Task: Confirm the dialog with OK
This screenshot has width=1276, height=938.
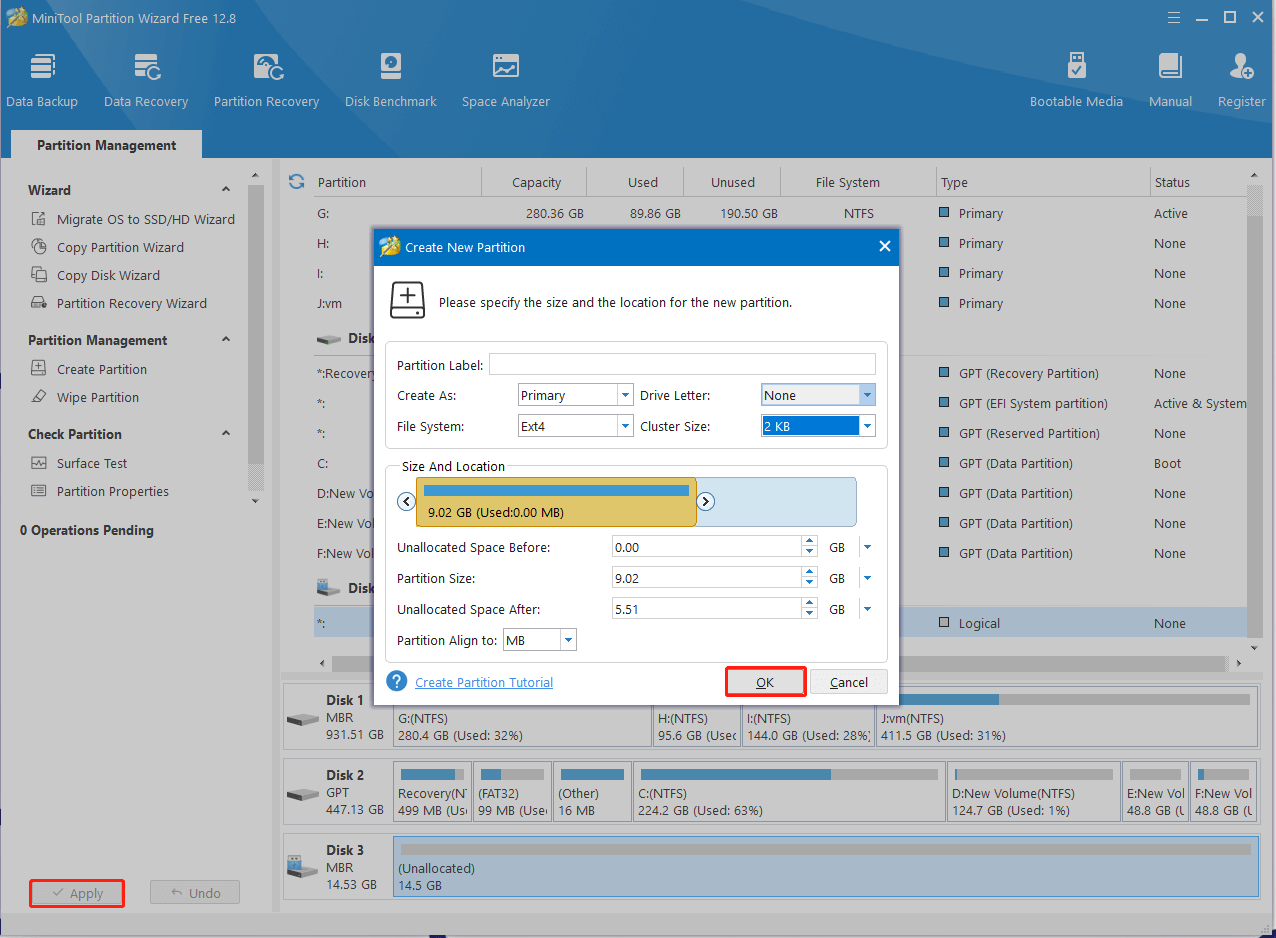Action: (x=765, y=682)
